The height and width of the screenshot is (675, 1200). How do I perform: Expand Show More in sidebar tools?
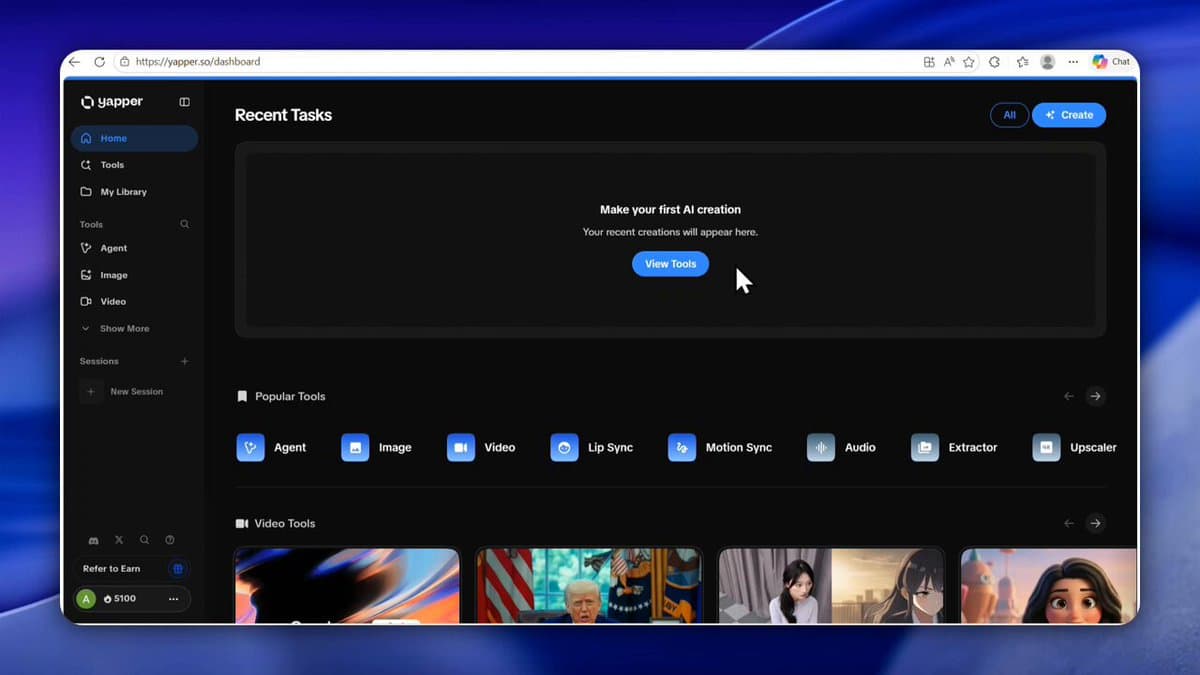[115, 328]
